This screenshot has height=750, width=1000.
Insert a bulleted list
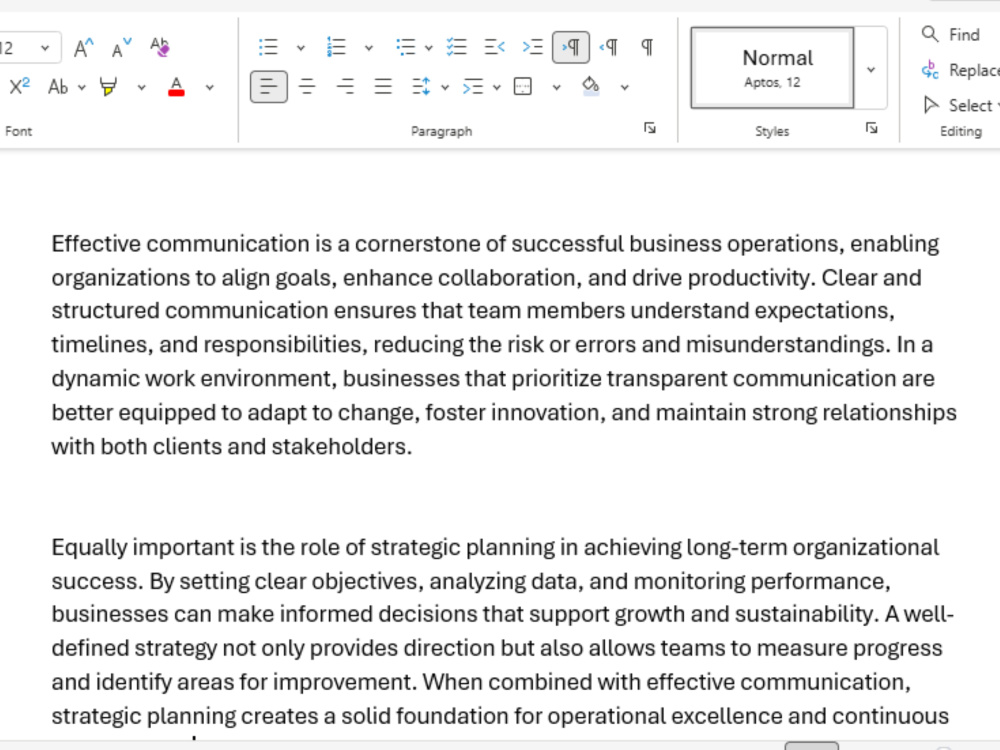268,47
